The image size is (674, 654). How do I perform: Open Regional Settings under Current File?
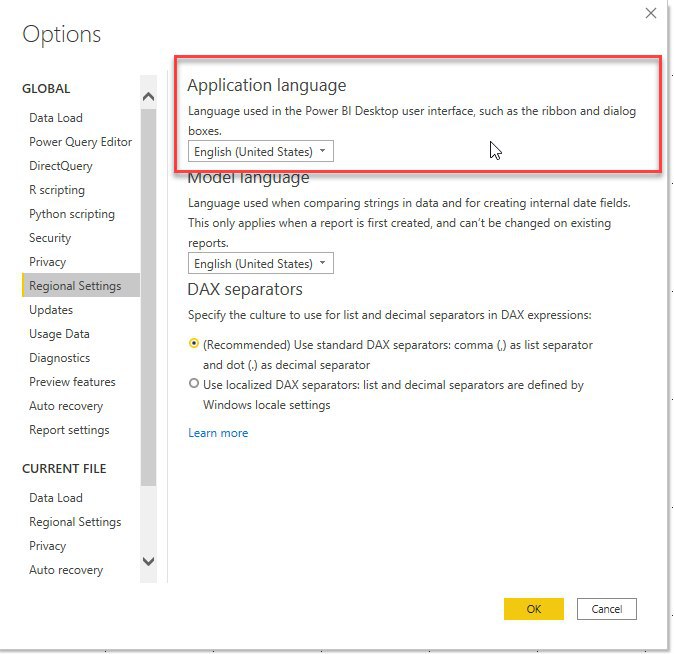[75, 522]
